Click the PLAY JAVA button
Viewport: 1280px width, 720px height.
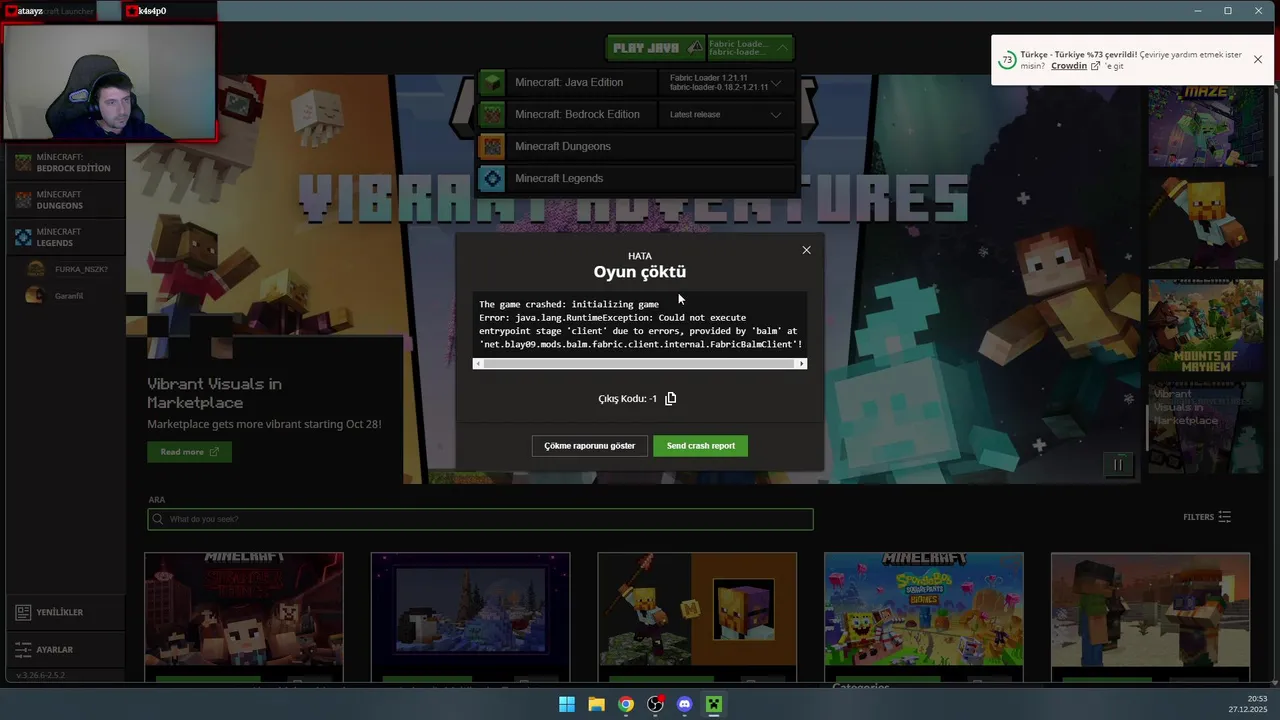[656, 47]
